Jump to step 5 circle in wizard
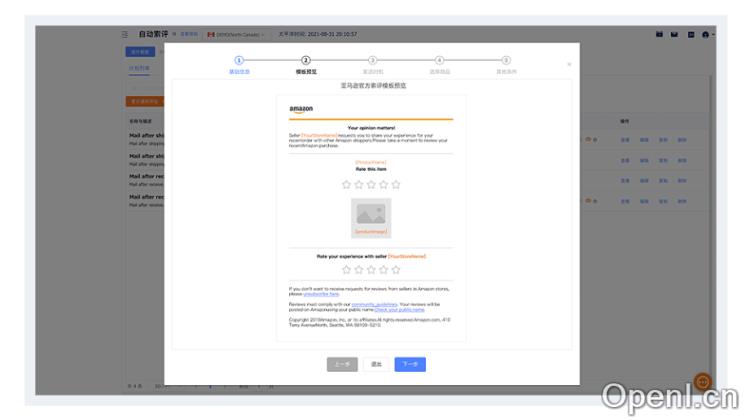 tap(506, 60)
